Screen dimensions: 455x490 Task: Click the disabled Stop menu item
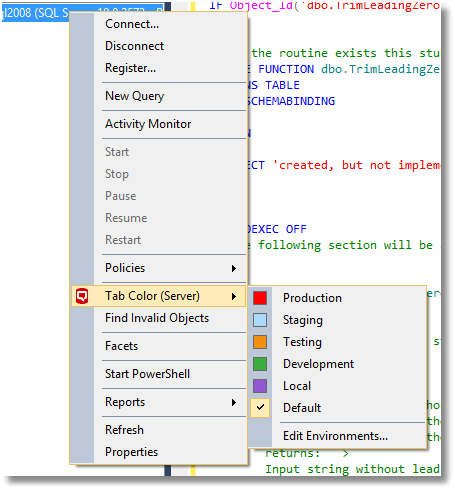click(x=117, y=174)
